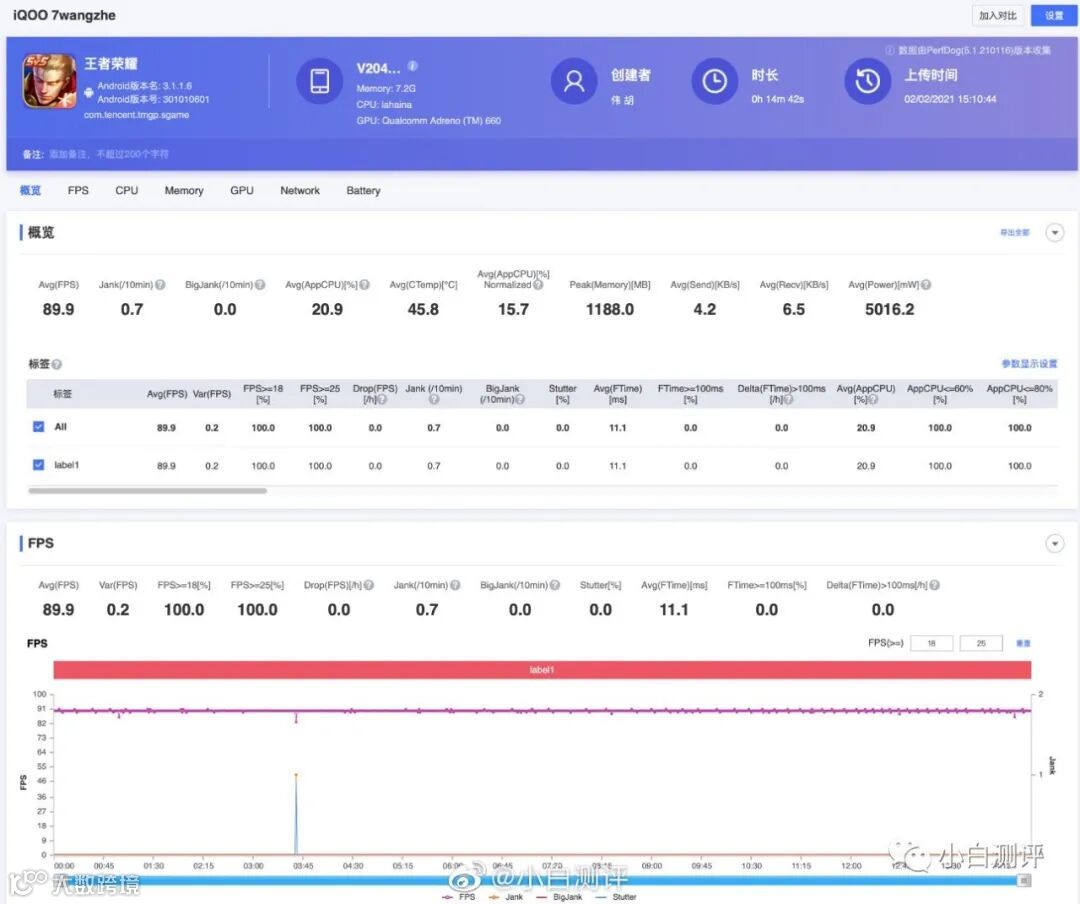Click the upload time history icon
The height and width of the screenshot is (904, 1080).
point(867,81)
